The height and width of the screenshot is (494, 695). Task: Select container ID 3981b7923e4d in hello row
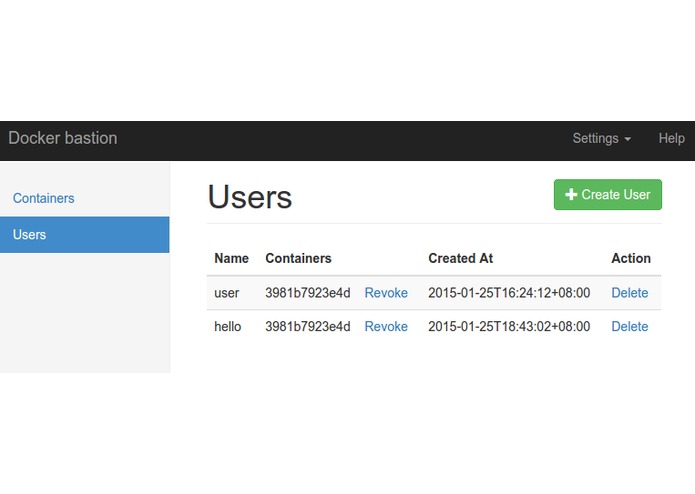(x=308, y=327)
